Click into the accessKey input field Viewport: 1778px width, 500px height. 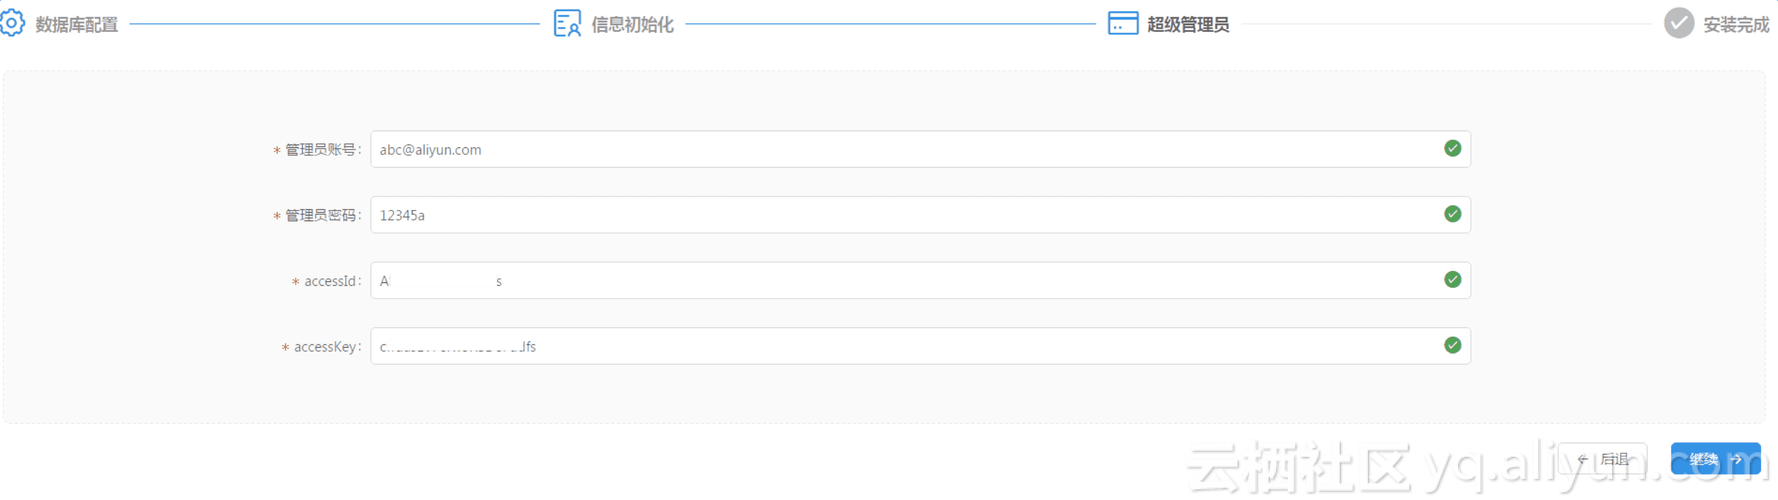(900, 347)
